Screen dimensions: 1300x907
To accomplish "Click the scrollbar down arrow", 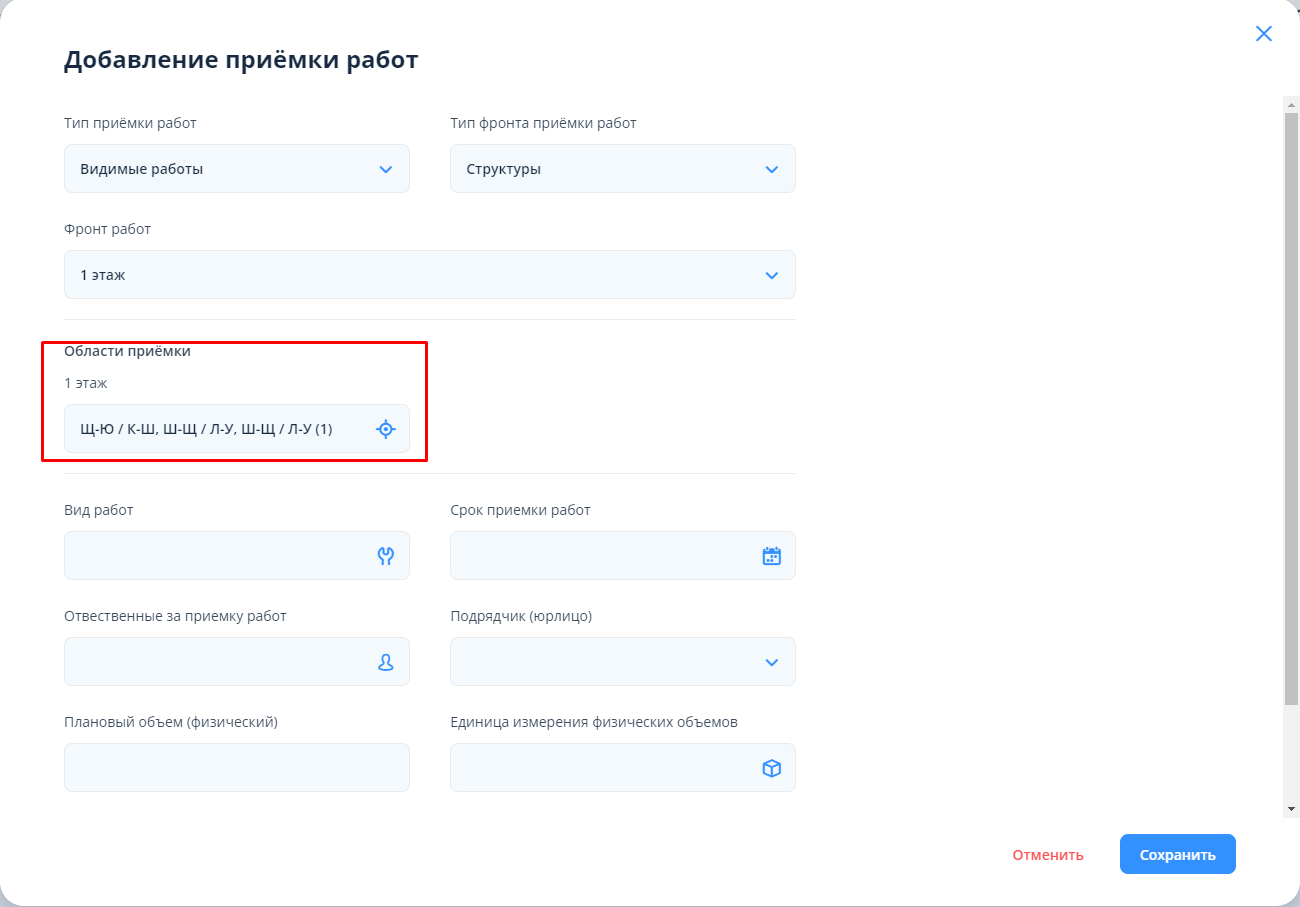I will click(x=1291, y=808).
